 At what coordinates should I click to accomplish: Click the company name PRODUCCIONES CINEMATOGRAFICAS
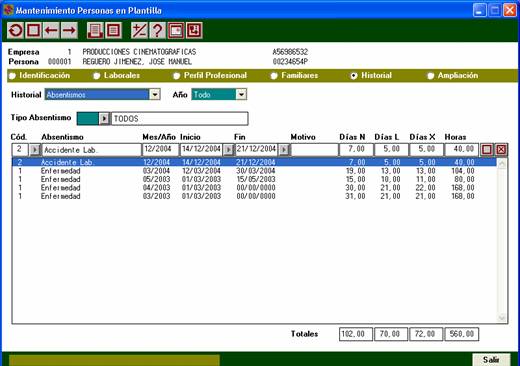(x=139, y=52)
